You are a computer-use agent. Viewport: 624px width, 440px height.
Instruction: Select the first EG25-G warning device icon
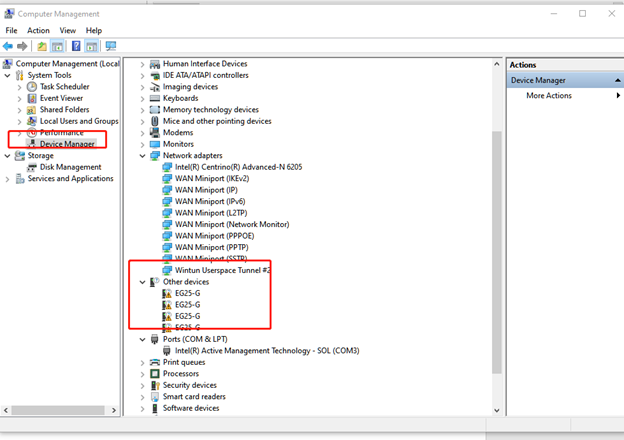click(167, 293)
